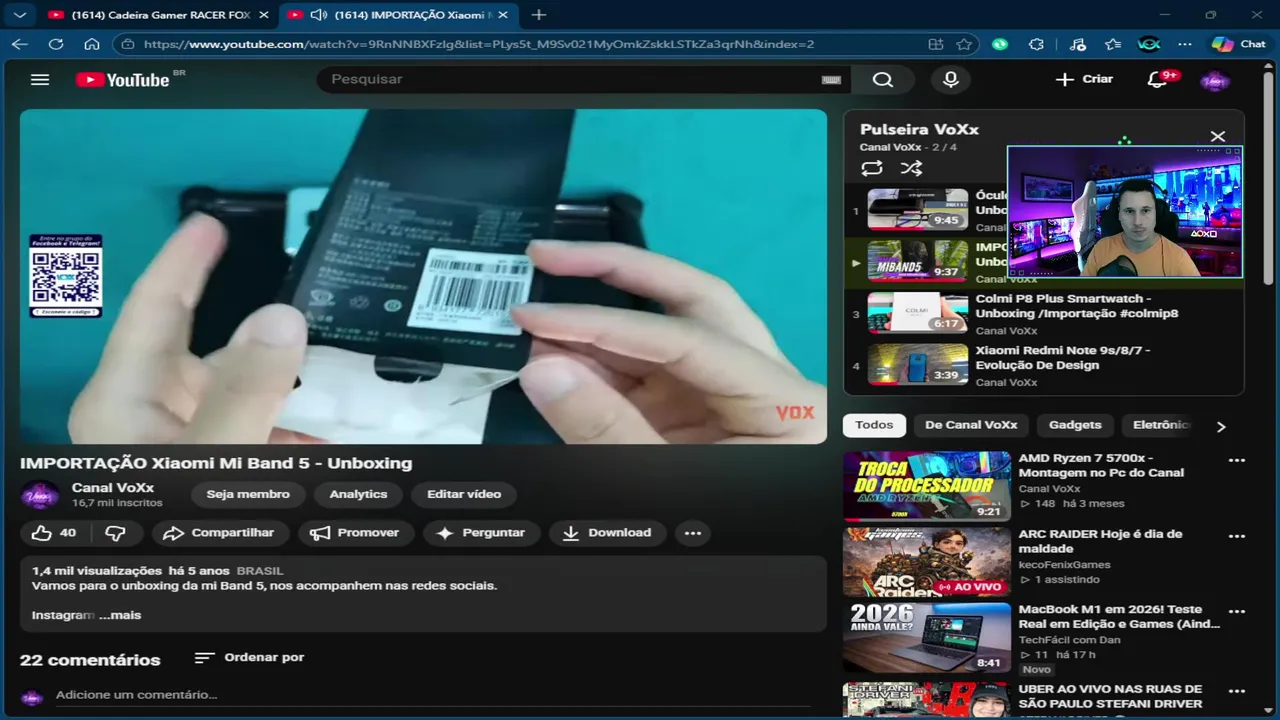This screenshot has width=1280, height=720.
Task: Open the browser home page icon
Action: tap(92, 44)
